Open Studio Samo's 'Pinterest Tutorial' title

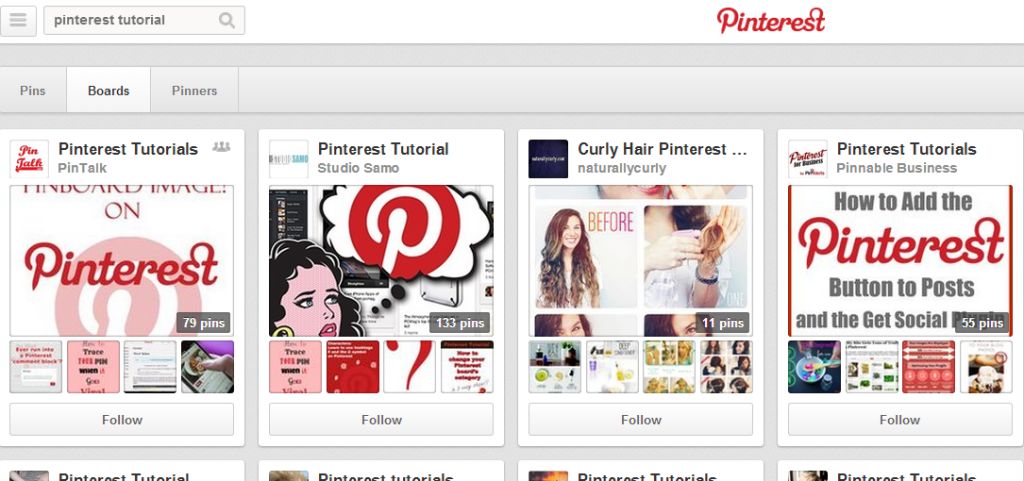[x=383, y=149]
